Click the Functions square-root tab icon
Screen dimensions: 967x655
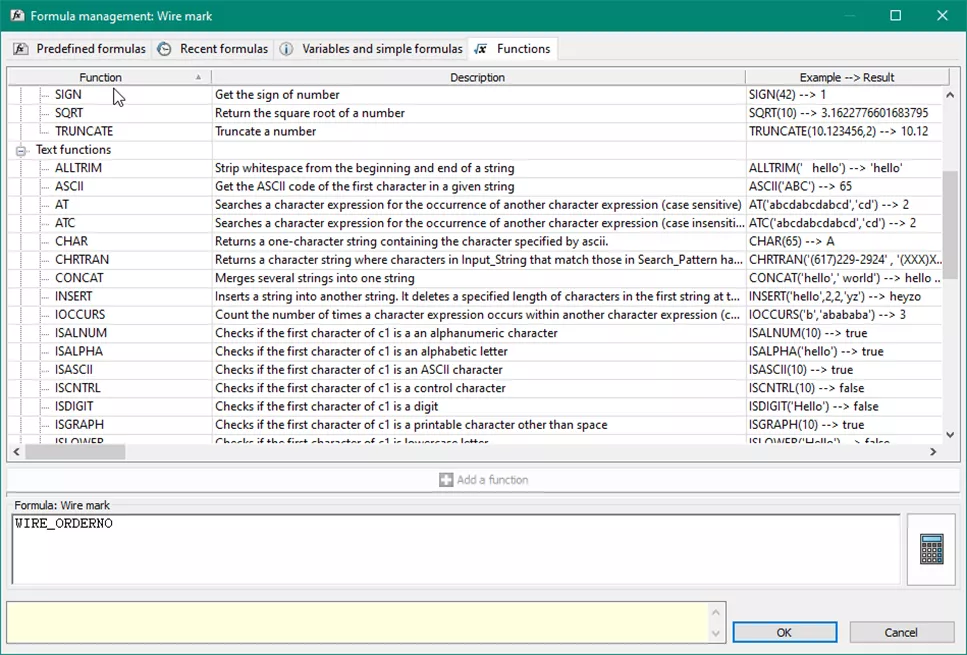(482, 49)
